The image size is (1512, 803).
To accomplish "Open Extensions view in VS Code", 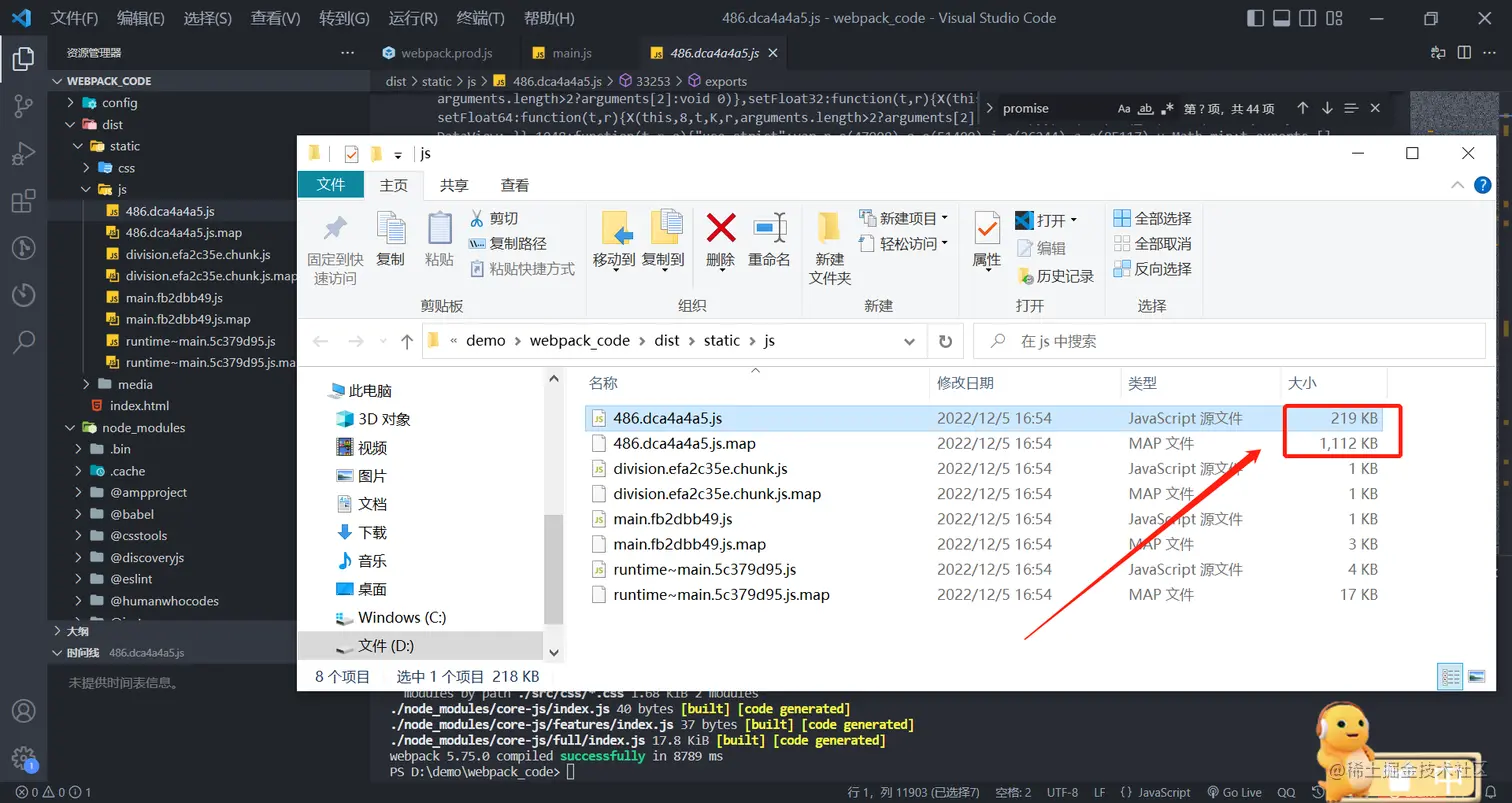I will (23, 201).
